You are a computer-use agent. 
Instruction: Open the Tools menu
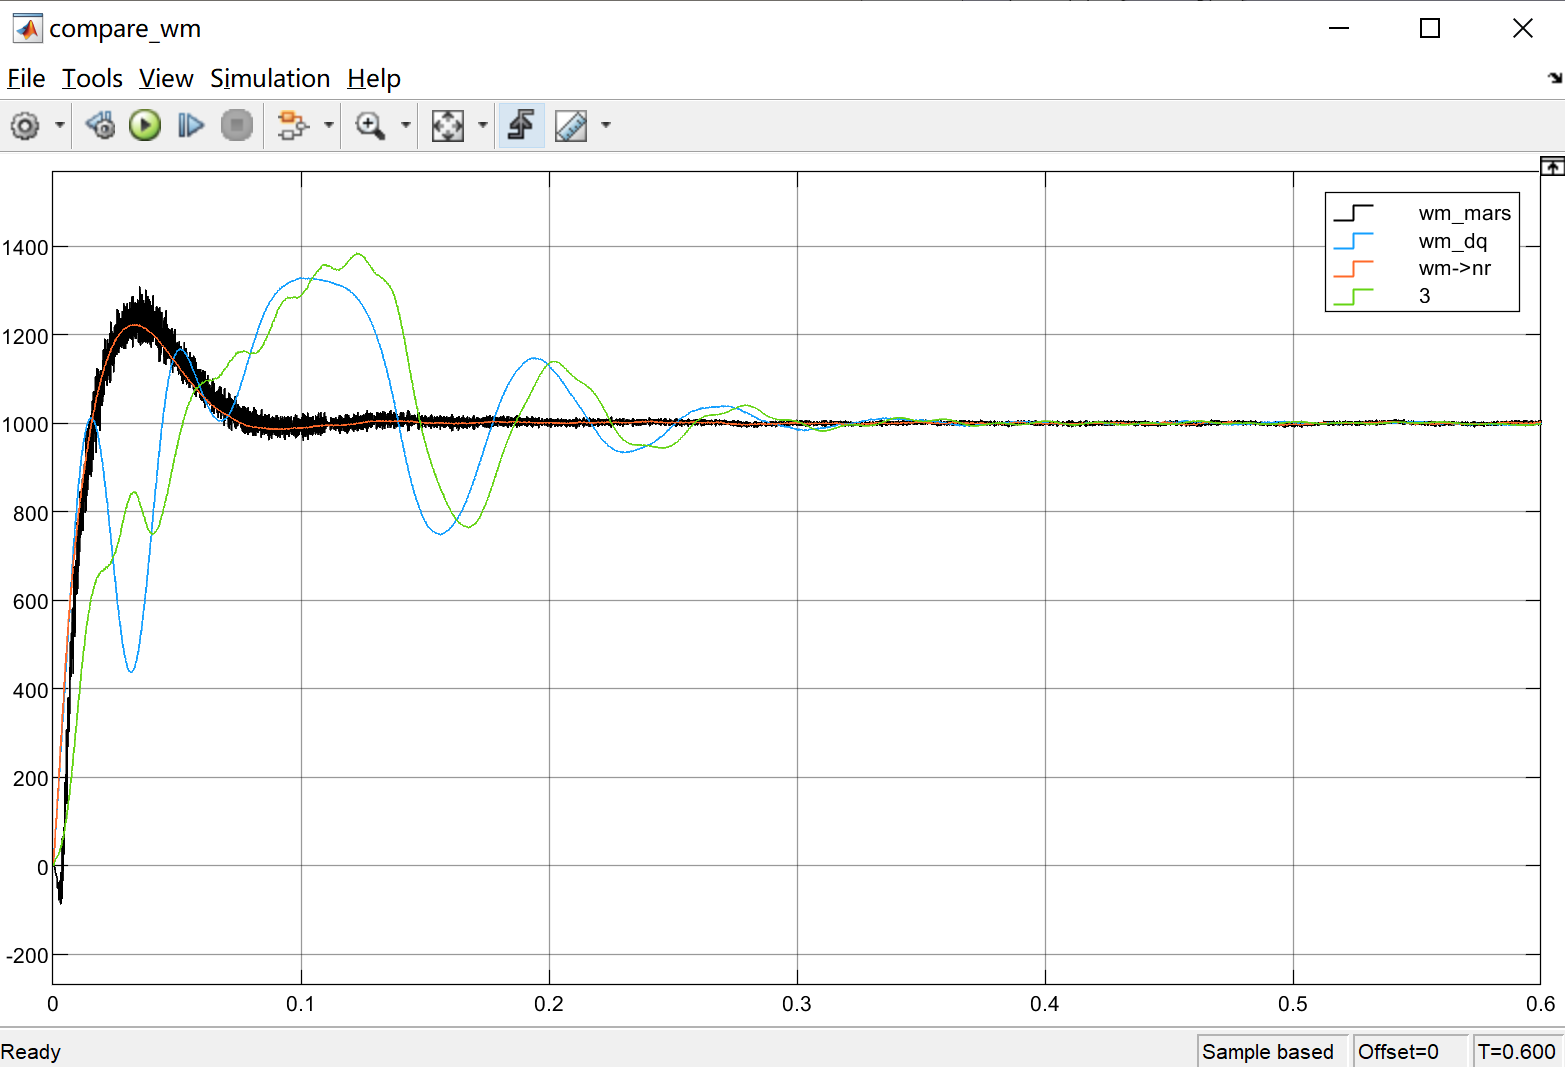pos(92,79)
